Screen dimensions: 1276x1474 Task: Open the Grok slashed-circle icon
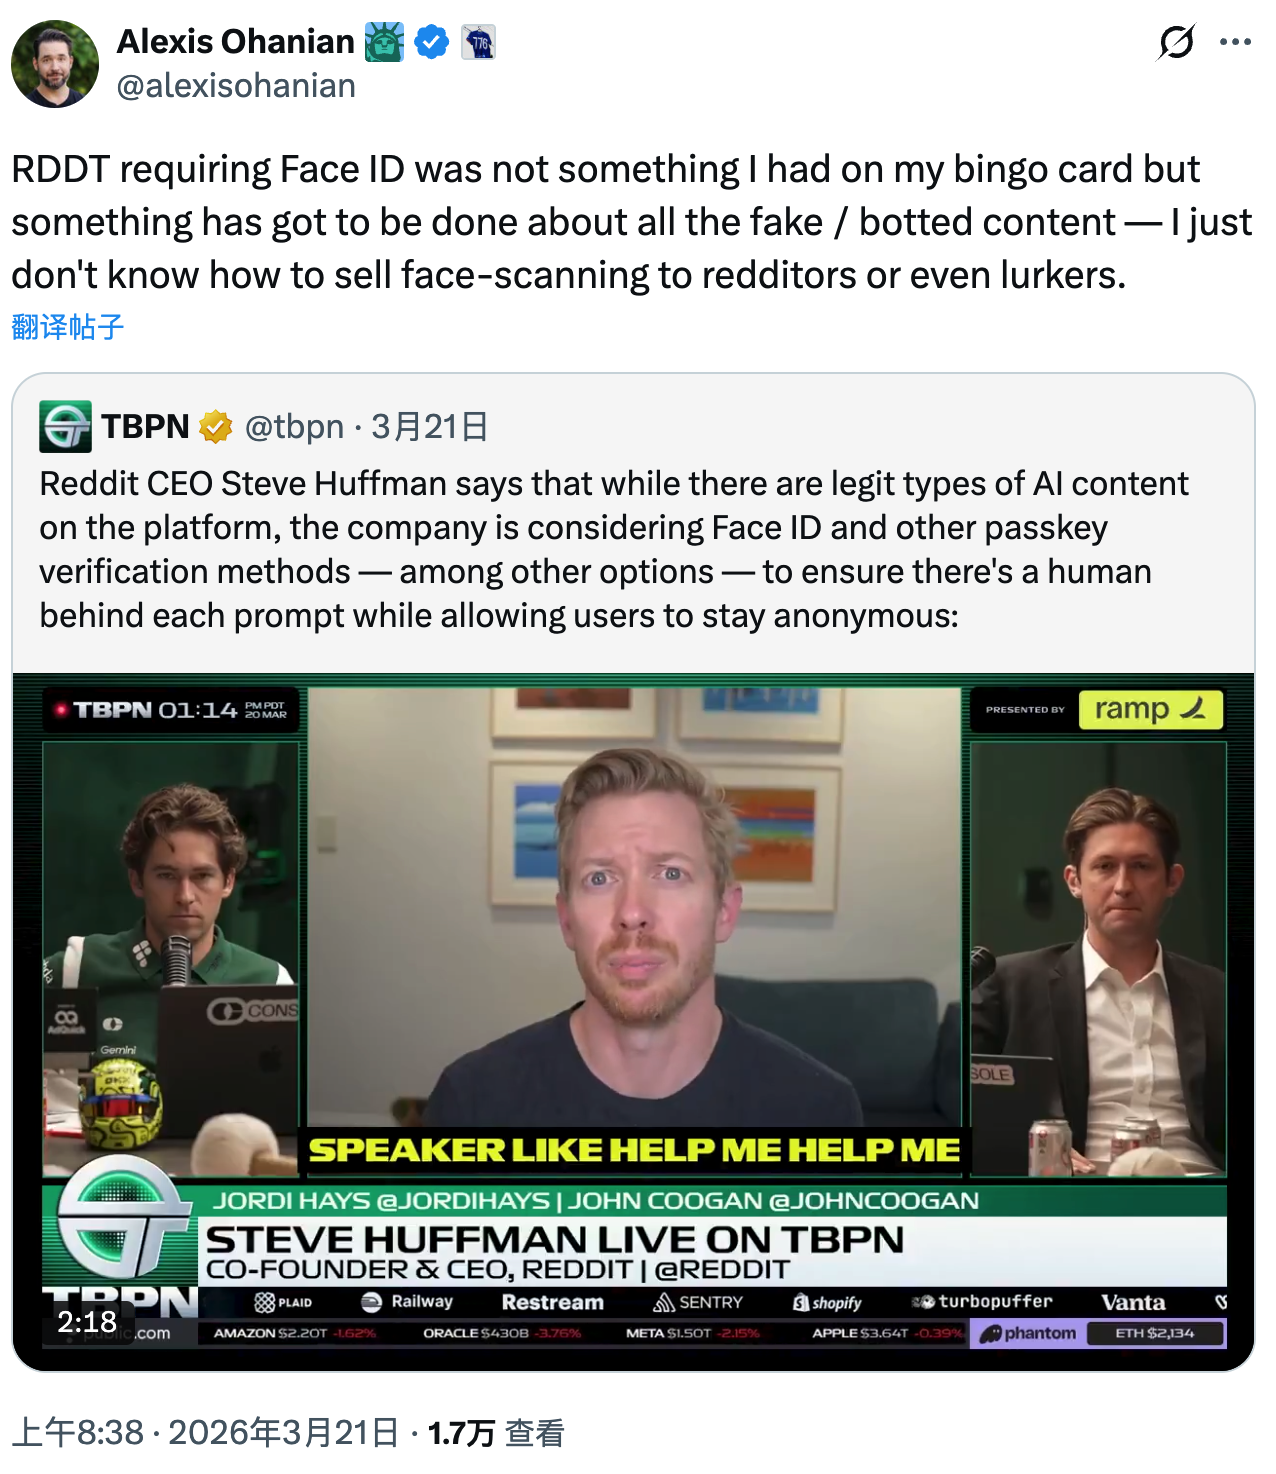click(x=1177, y=42)
